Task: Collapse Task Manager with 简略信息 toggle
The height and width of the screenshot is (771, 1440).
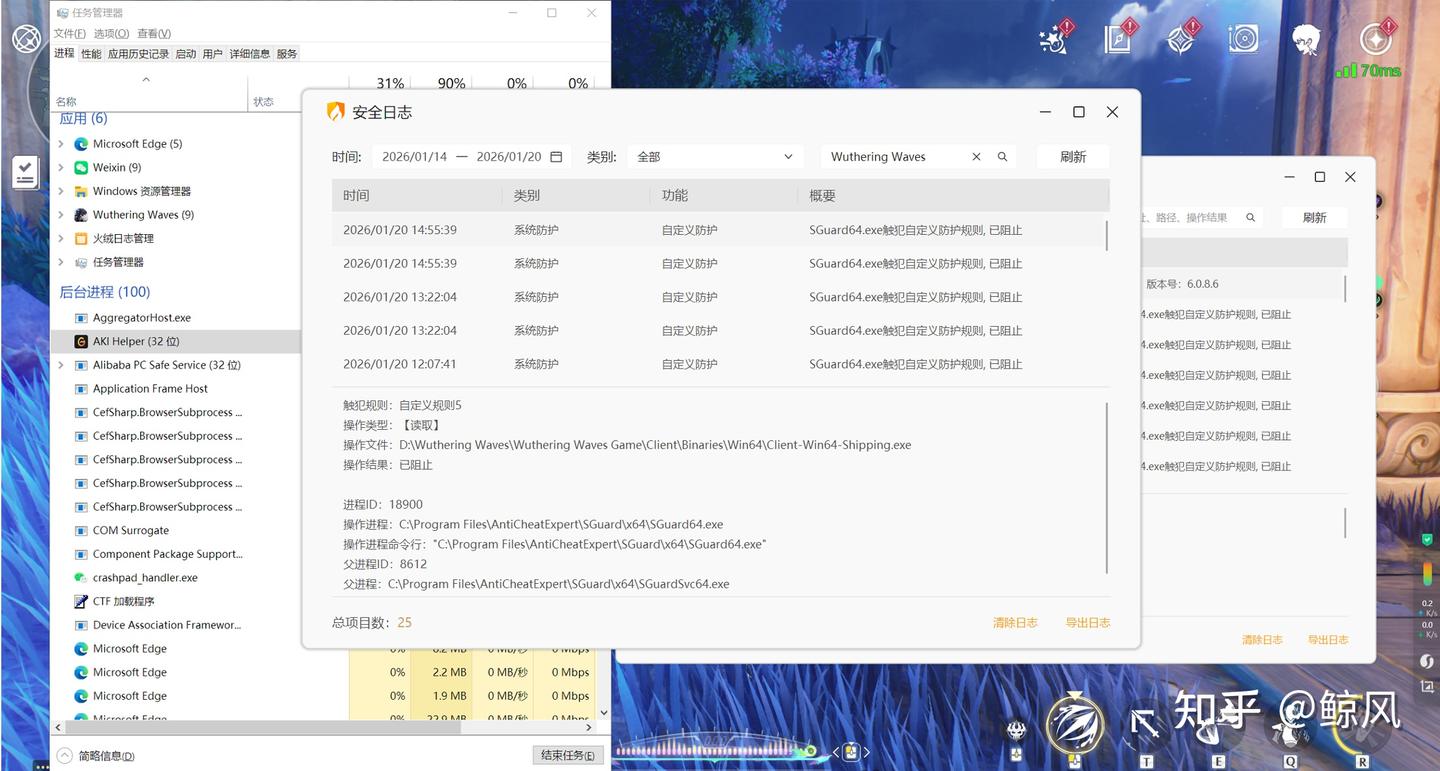Action: coord(94,756)
